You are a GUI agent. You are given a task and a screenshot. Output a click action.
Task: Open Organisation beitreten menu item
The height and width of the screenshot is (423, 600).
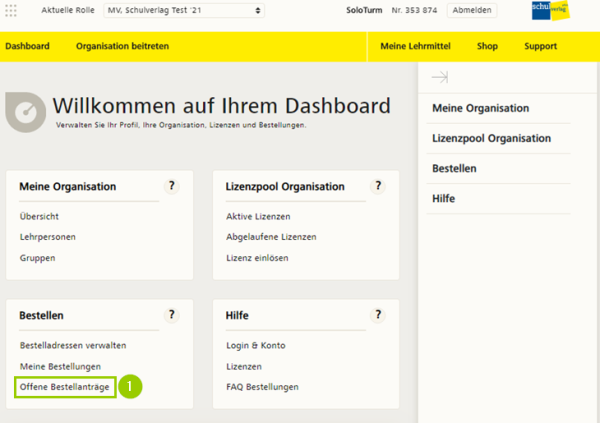point(122,46)
